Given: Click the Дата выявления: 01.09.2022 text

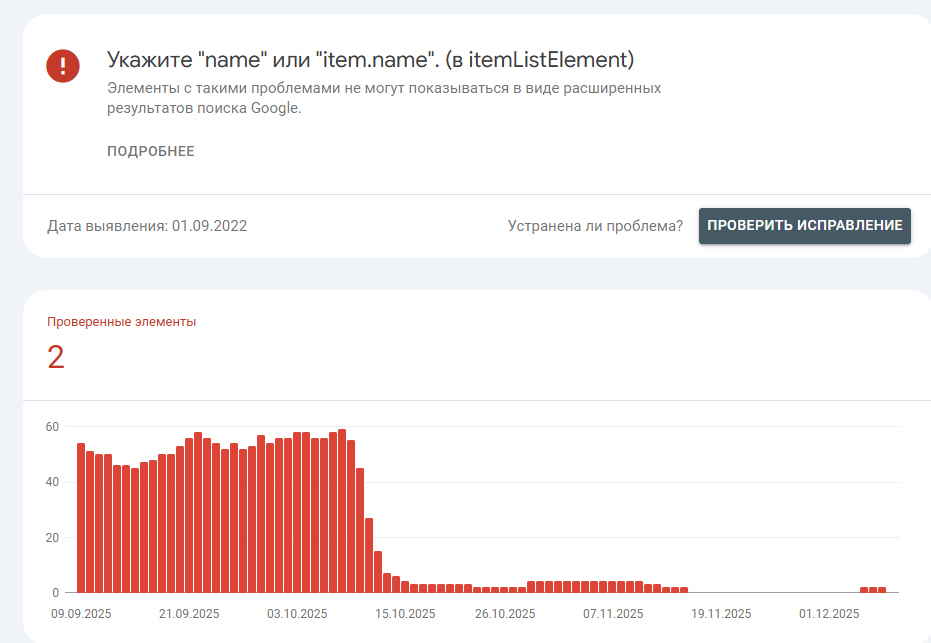Looking at the screenshot, I should (x=147, y=226).
